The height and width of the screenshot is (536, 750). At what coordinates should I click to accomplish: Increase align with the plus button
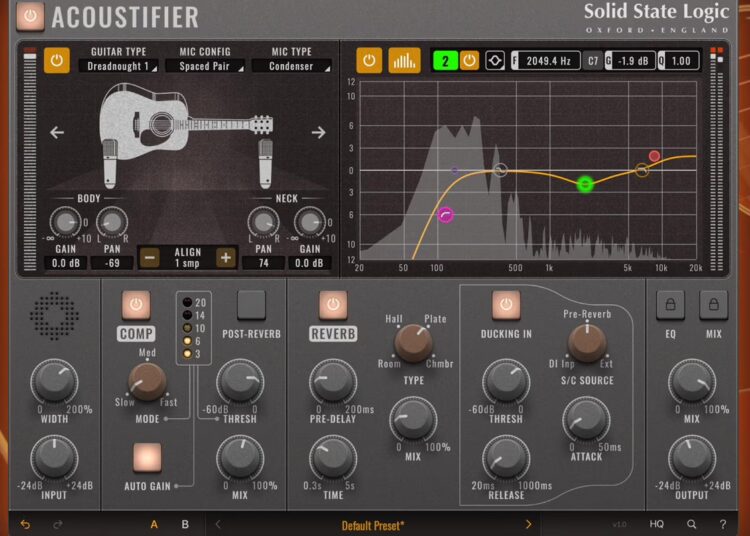[x=226, y=258]
